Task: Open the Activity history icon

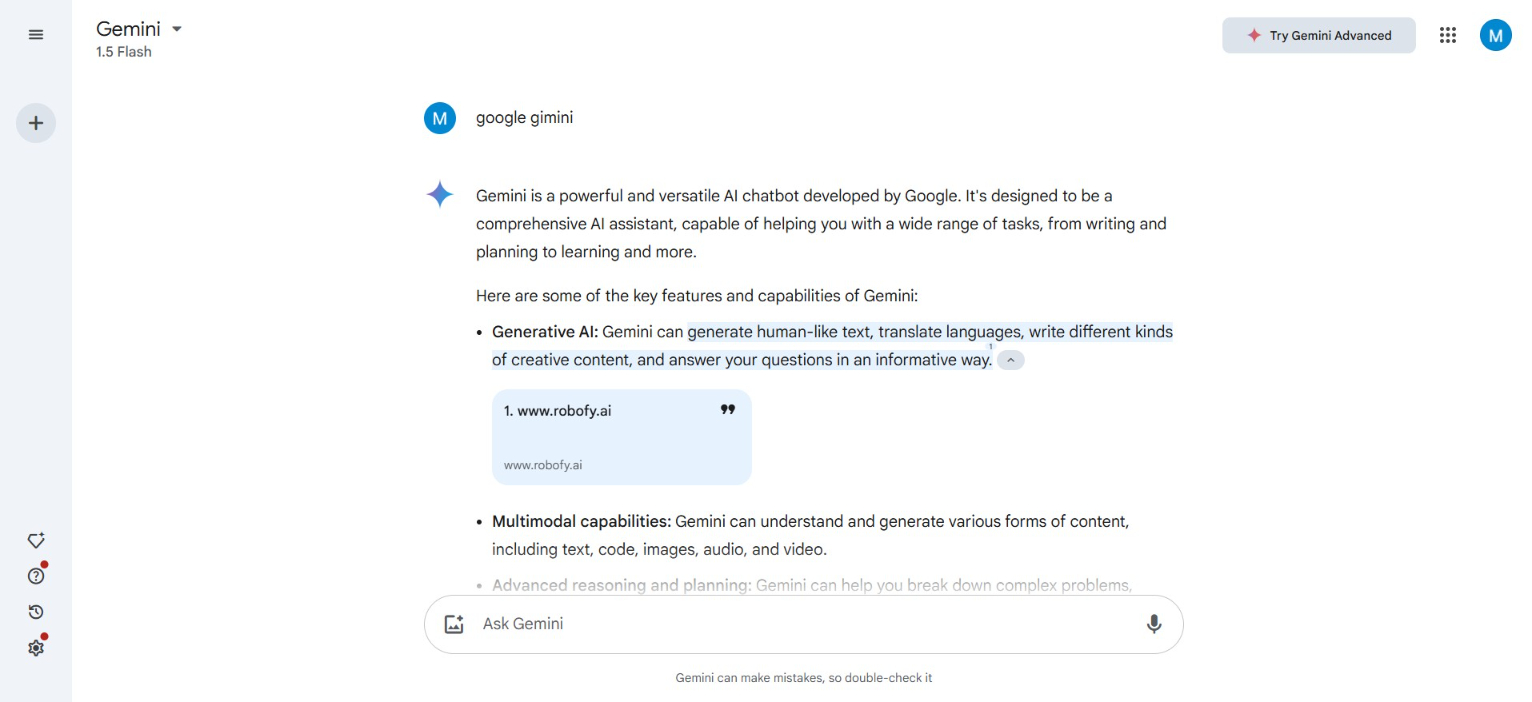Action: (36, 612)
